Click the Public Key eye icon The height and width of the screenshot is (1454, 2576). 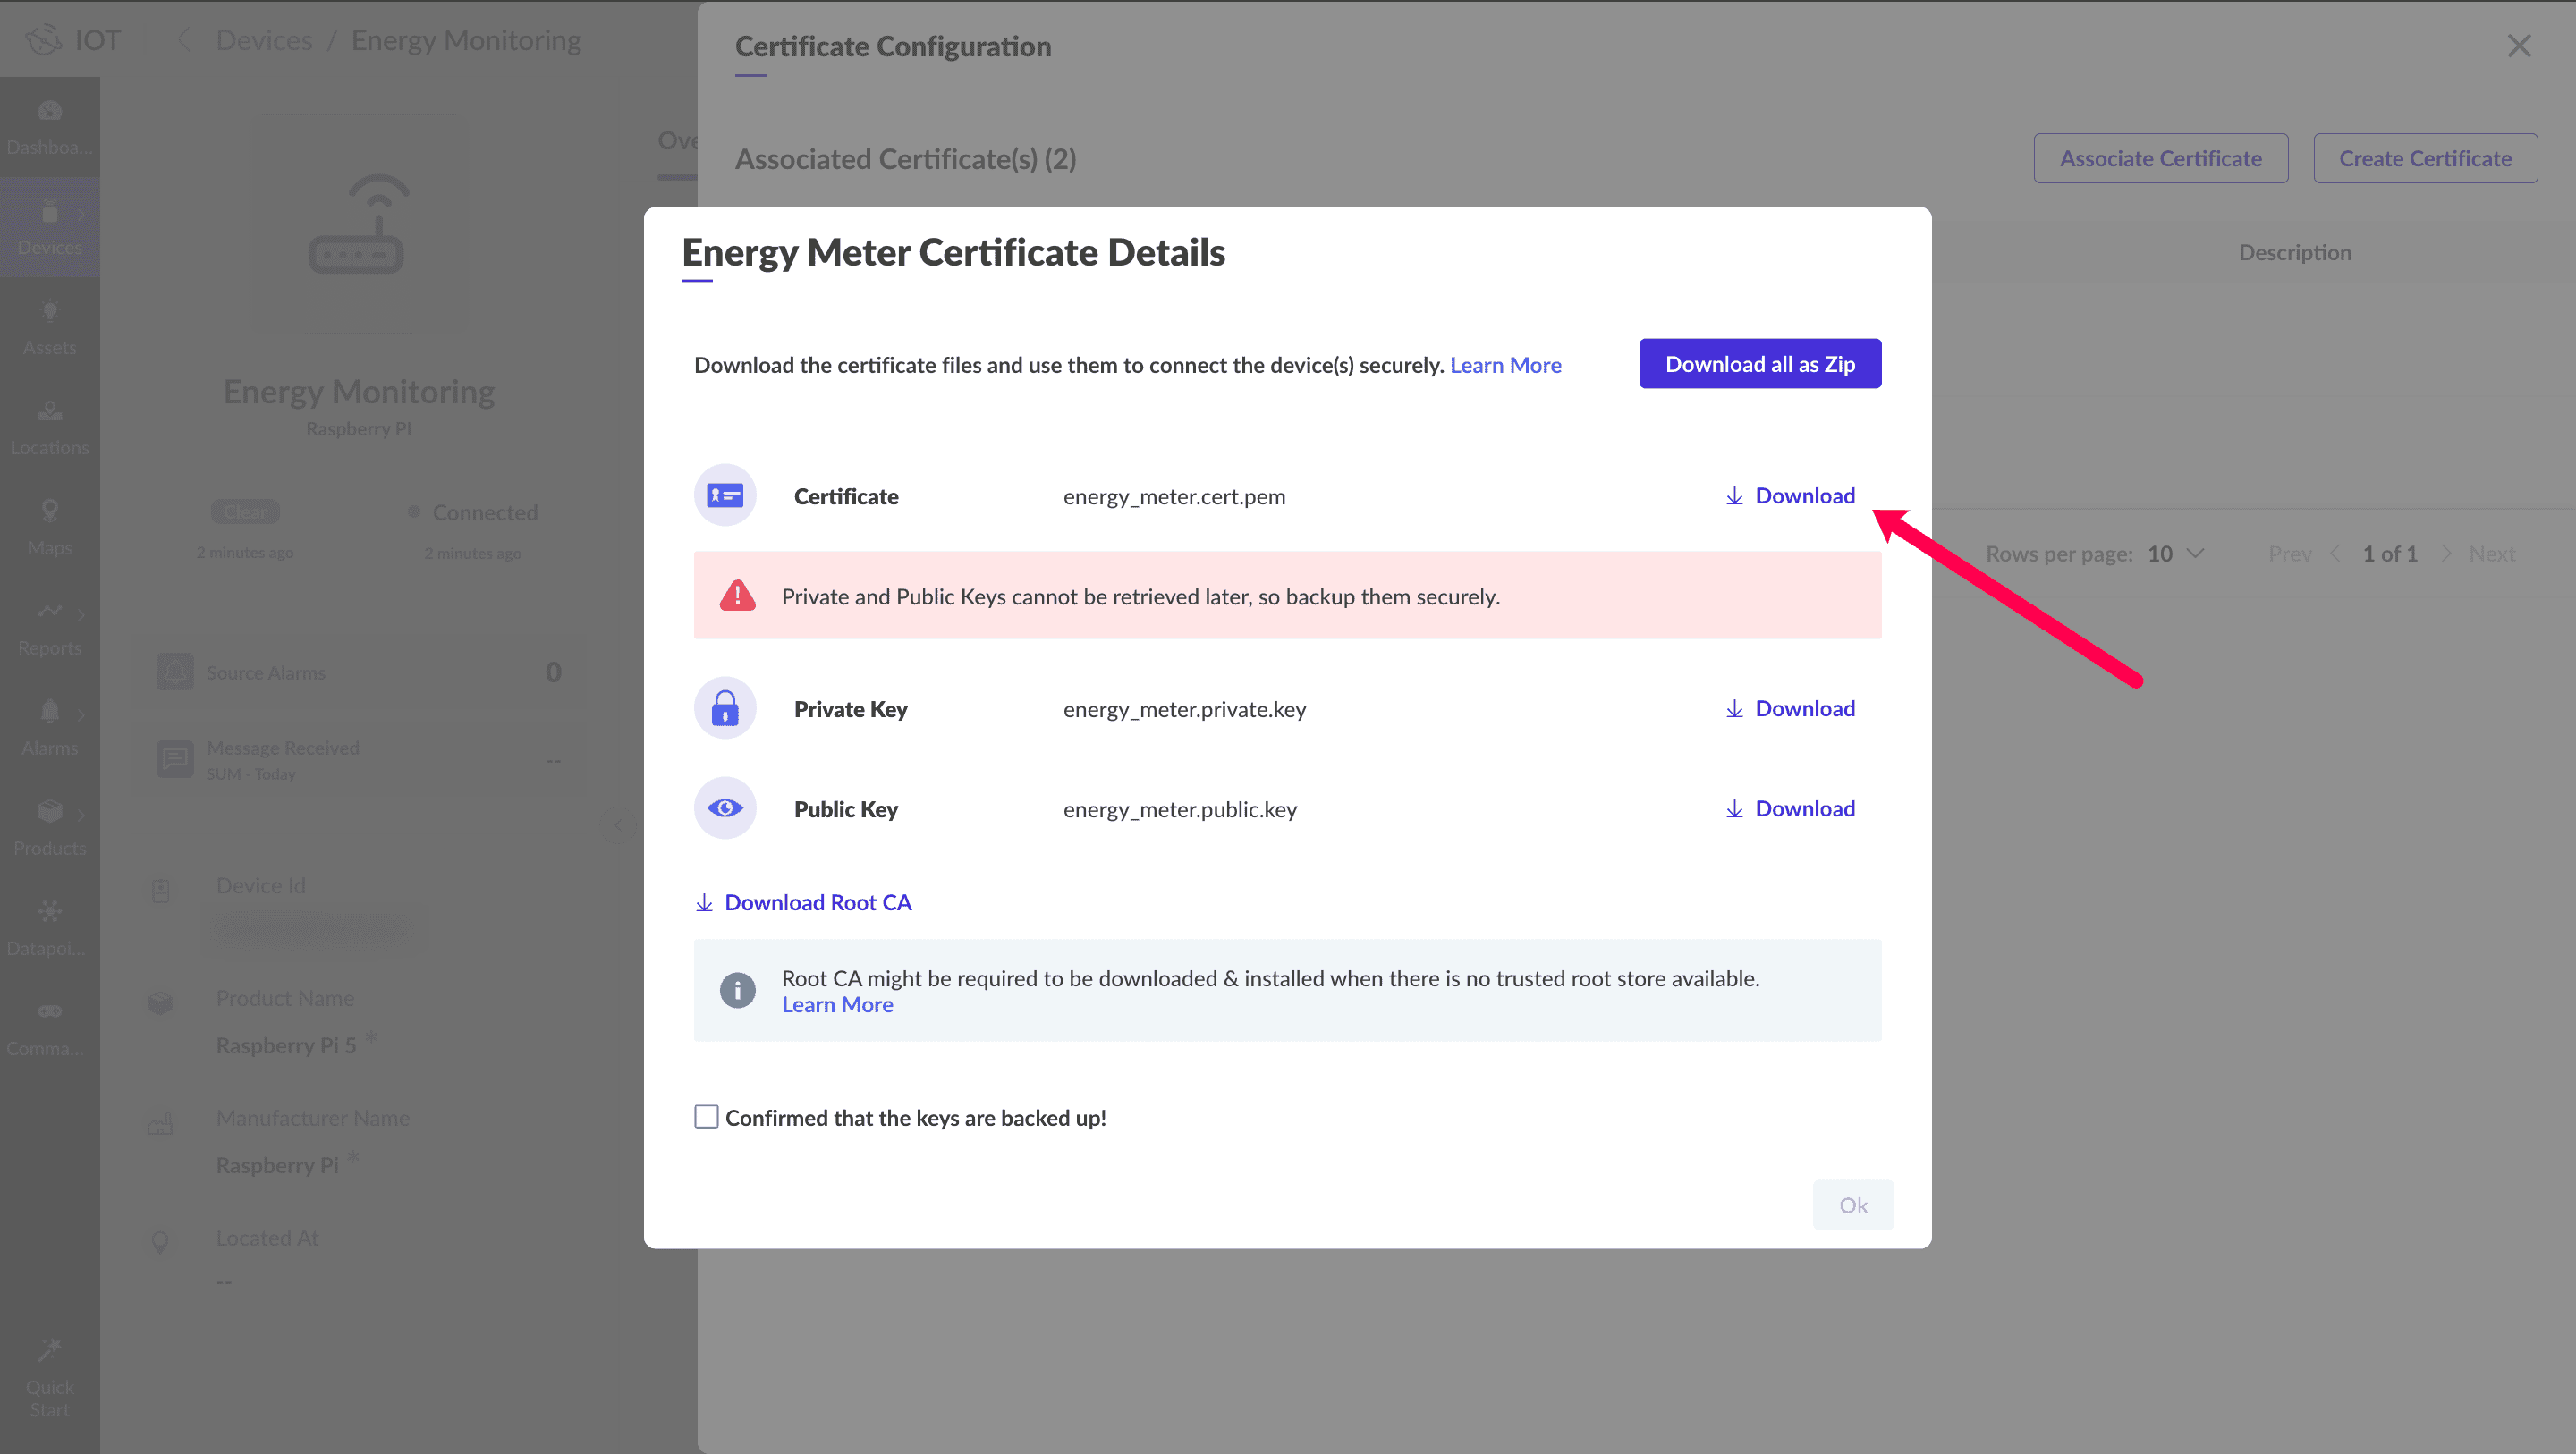(x=724, y=808)
